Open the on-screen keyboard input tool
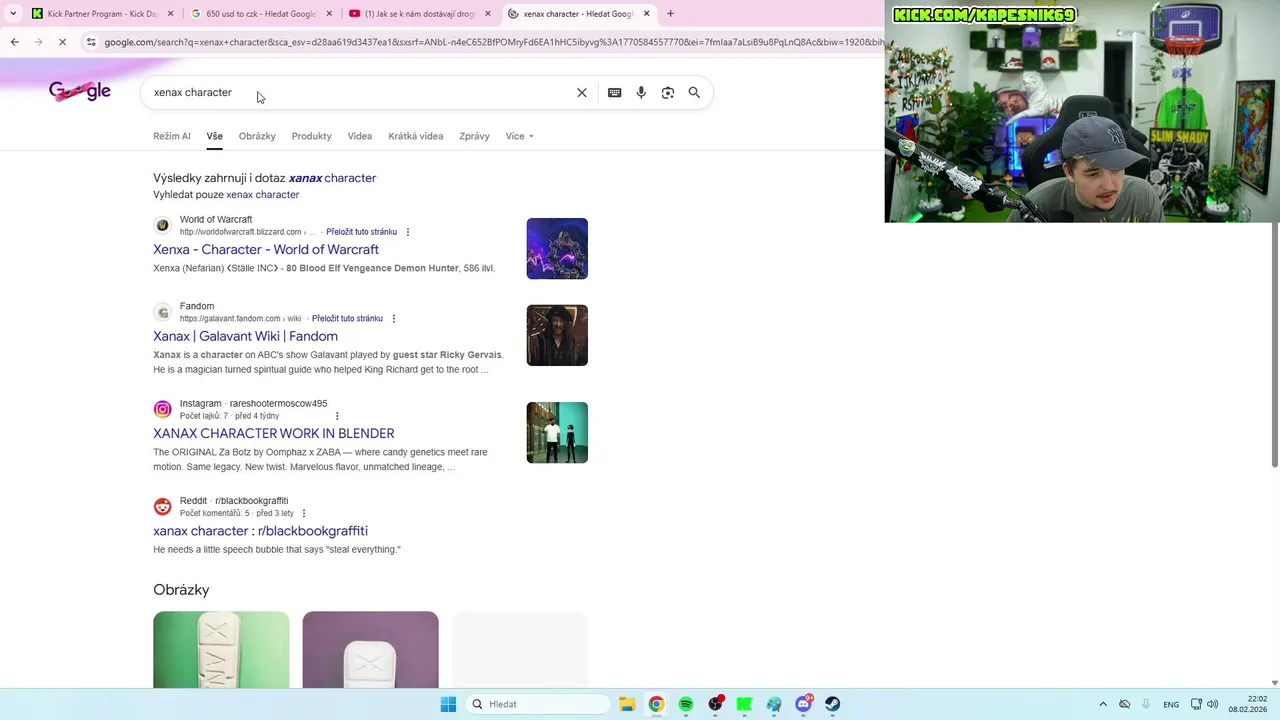Screen dimensions: 1280x720 tap(614, 92)
